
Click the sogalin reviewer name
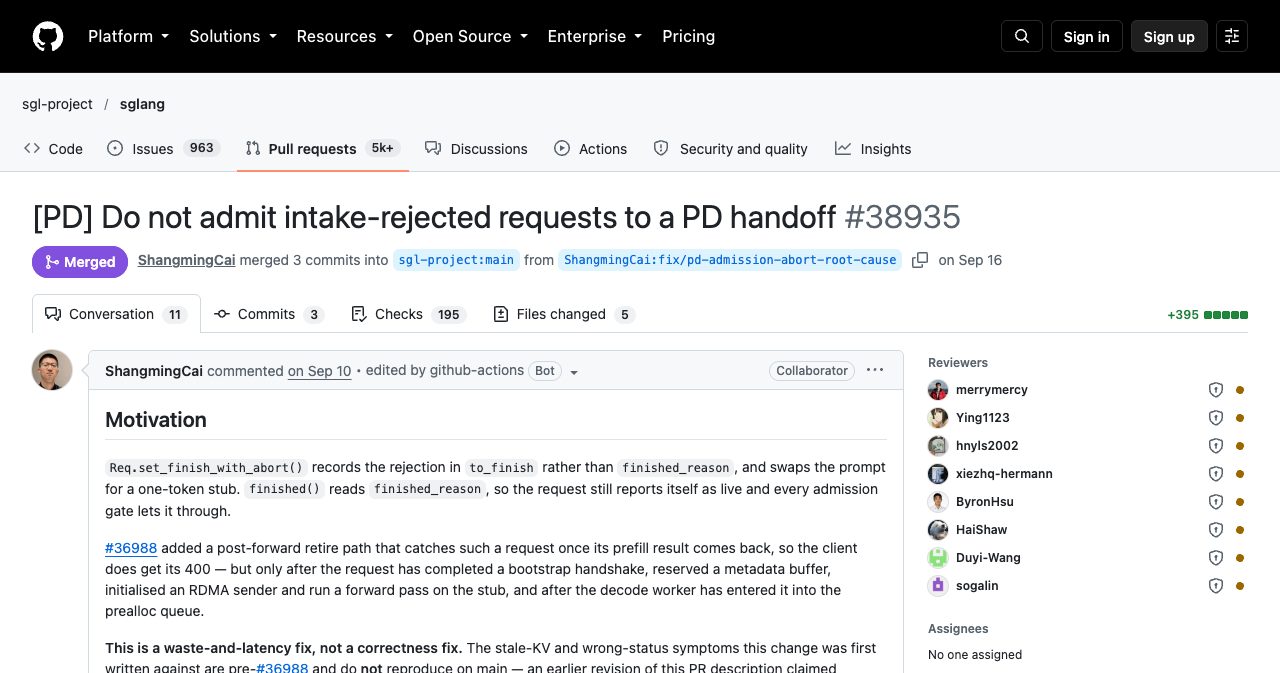pos(977,586)
